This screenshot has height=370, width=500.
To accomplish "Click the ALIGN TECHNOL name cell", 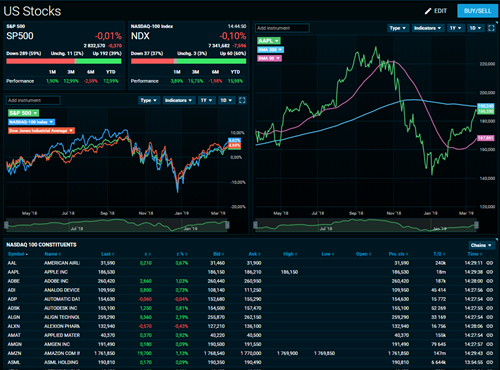I will pos(62,317).
